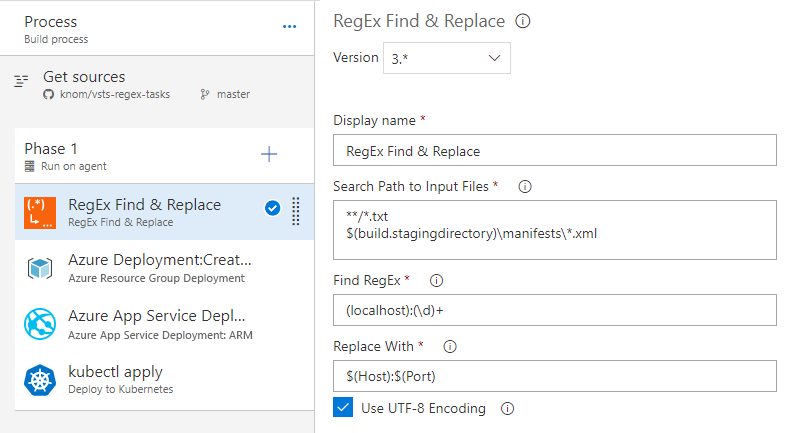Click the Azure Resource Group Deployment icon
Screen dimensions: 792x433
pos(39,268)
